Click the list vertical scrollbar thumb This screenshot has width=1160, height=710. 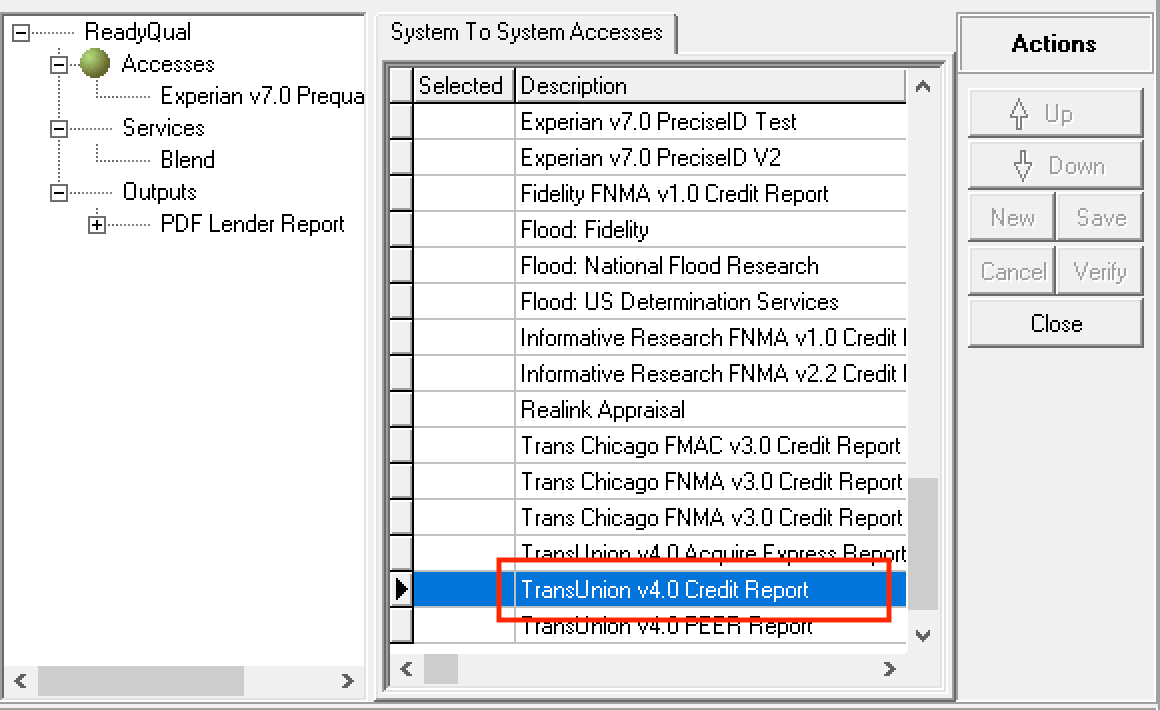(x=923, y=544)
